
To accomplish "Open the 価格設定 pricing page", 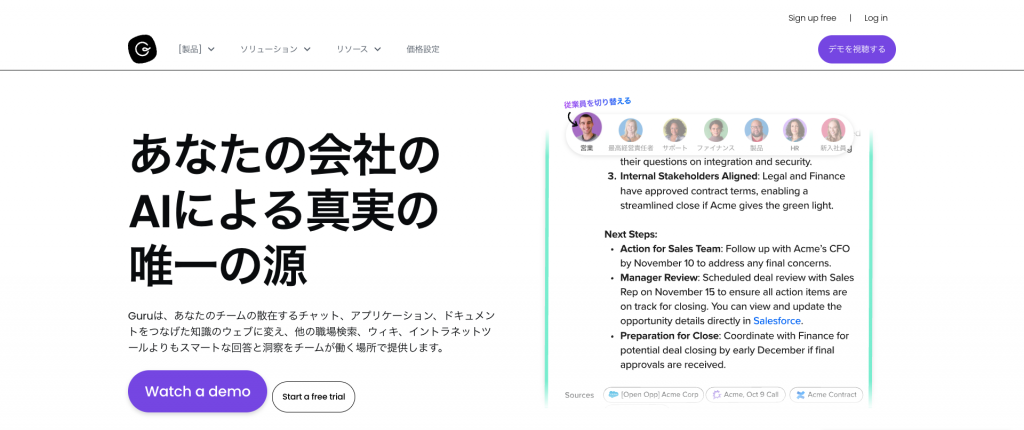I will point(423,49).
